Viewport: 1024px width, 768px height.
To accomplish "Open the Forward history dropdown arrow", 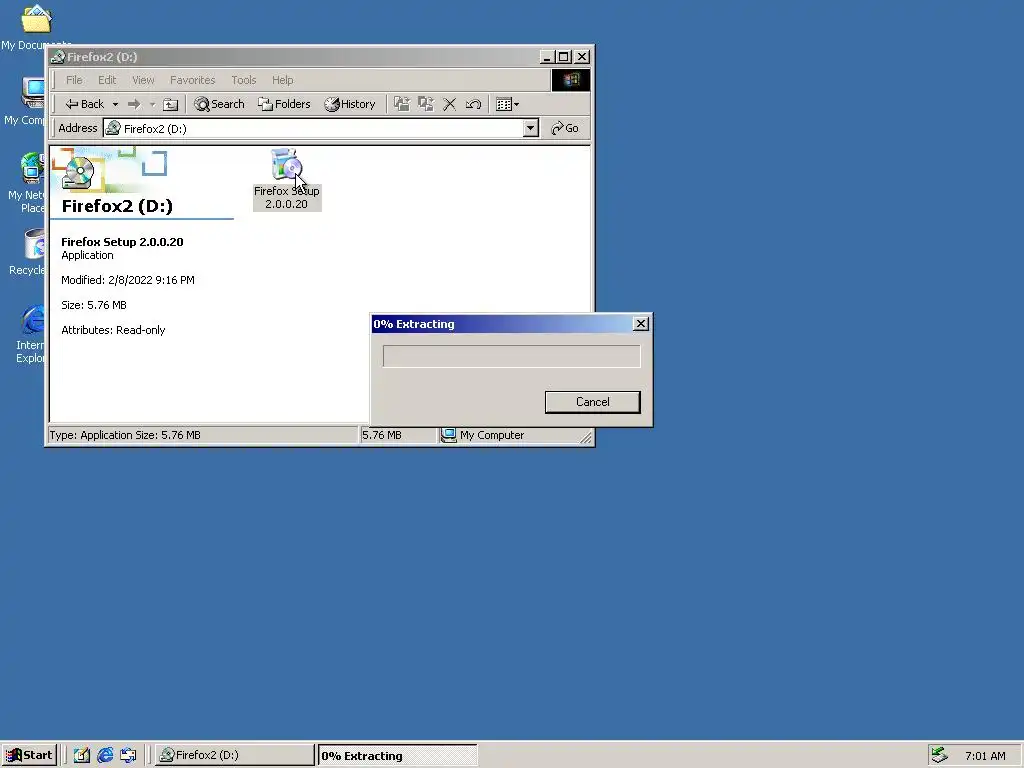I will [x=152, y=104].
